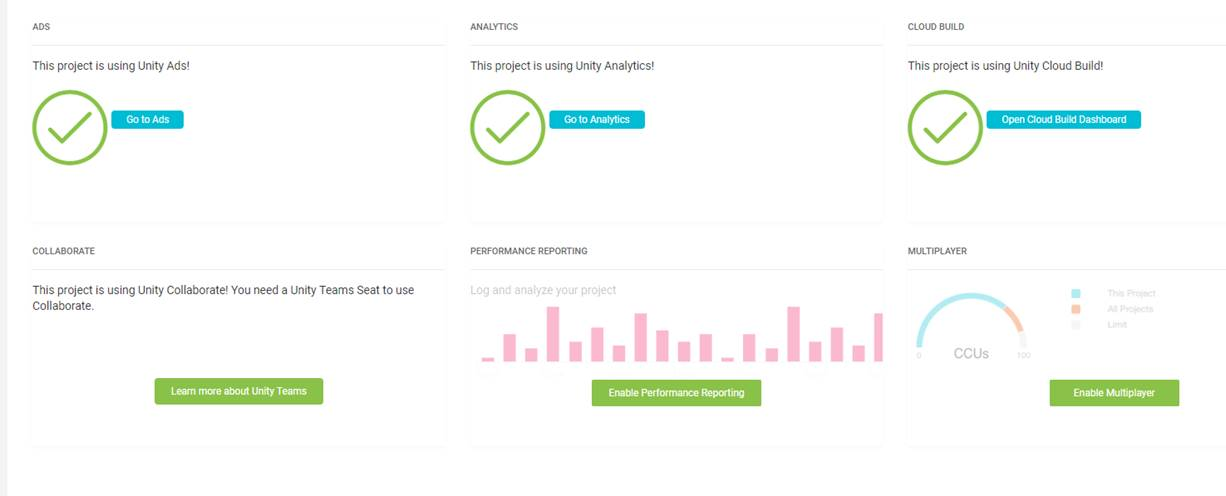
Task: Open Analytics via Go to Analytics button
Action: click(x=597, y=120)
